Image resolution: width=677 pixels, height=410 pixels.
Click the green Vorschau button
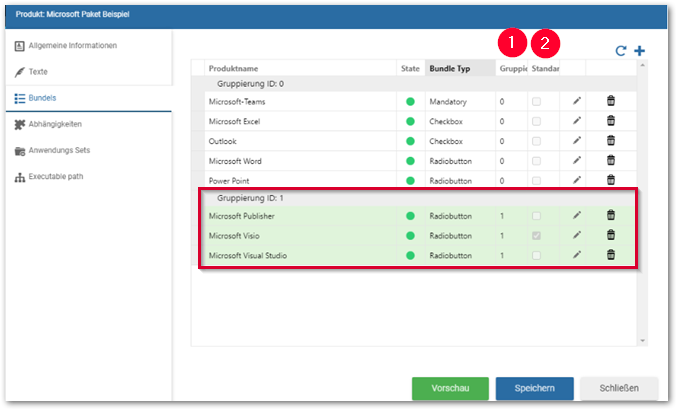pos(450,388)
